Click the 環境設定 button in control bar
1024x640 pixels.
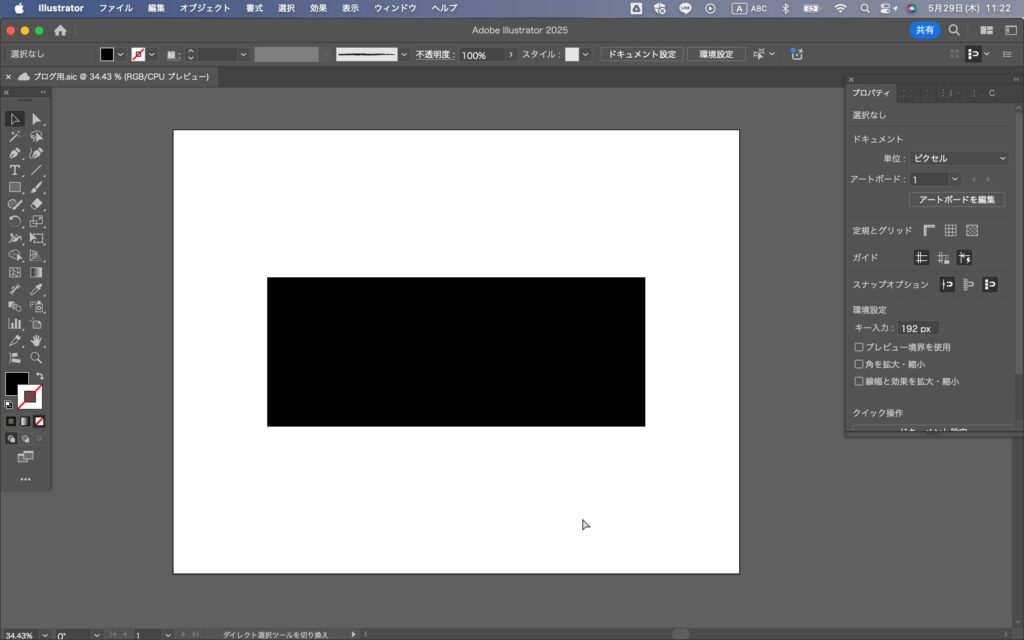pos(716,54)
